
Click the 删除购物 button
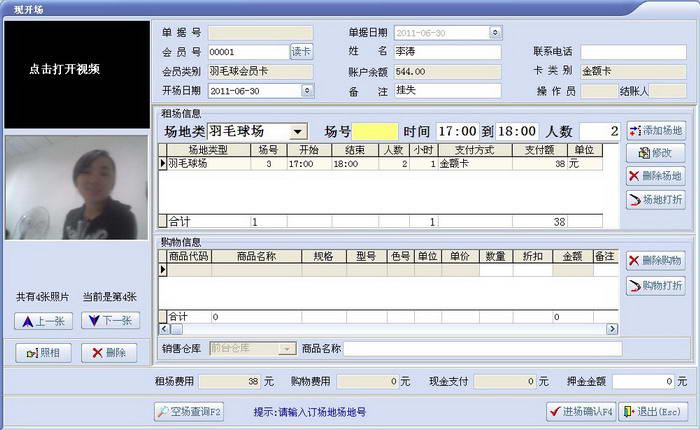tap(656, 260)
